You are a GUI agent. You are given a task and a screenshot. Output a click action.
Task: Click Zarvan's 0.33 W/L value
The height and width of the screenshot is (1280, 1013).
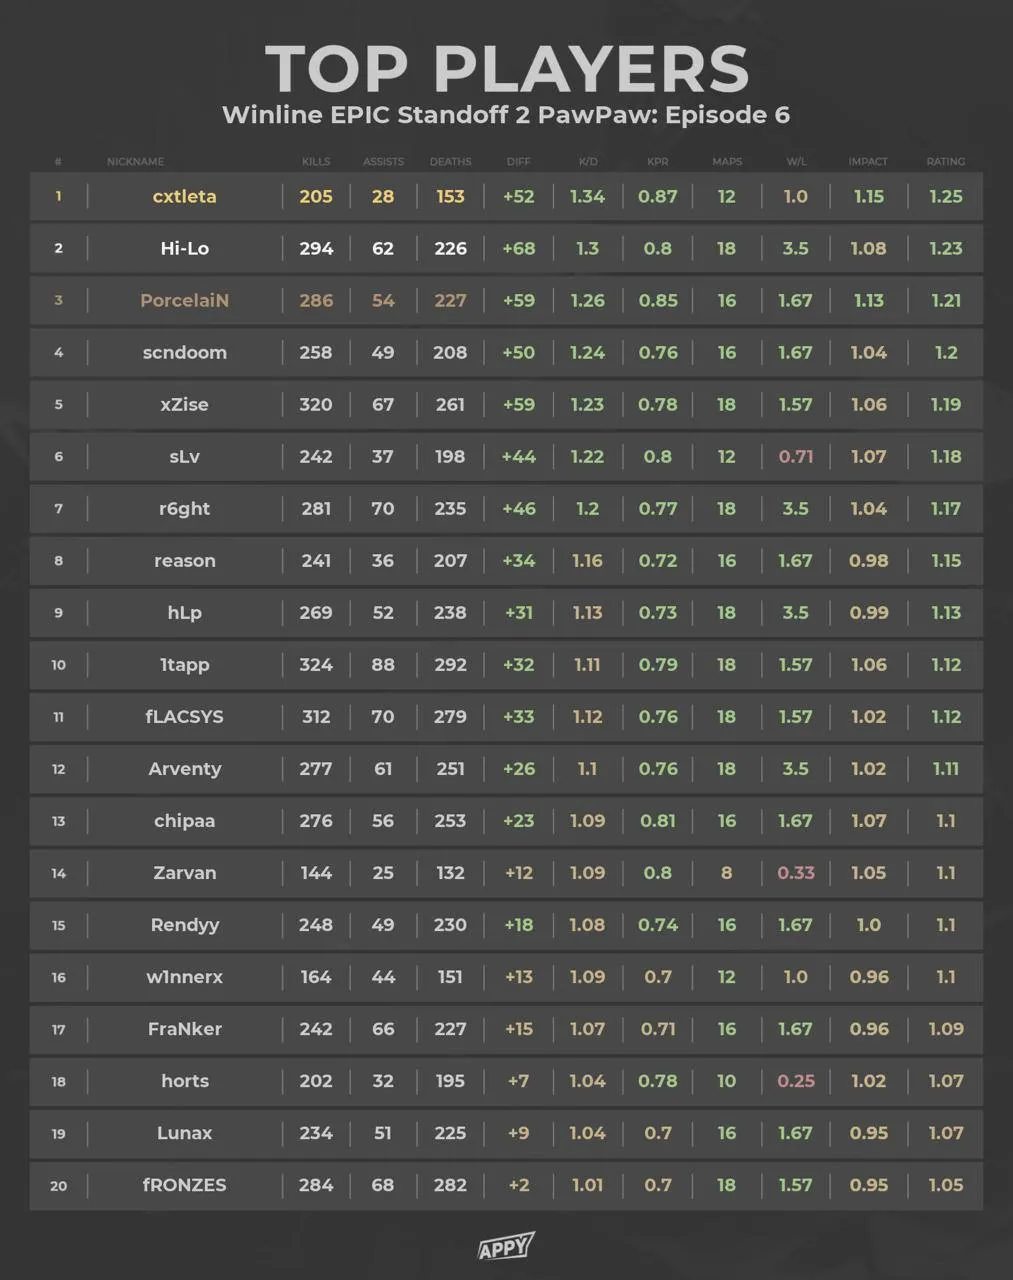click(x=796, y=873)
